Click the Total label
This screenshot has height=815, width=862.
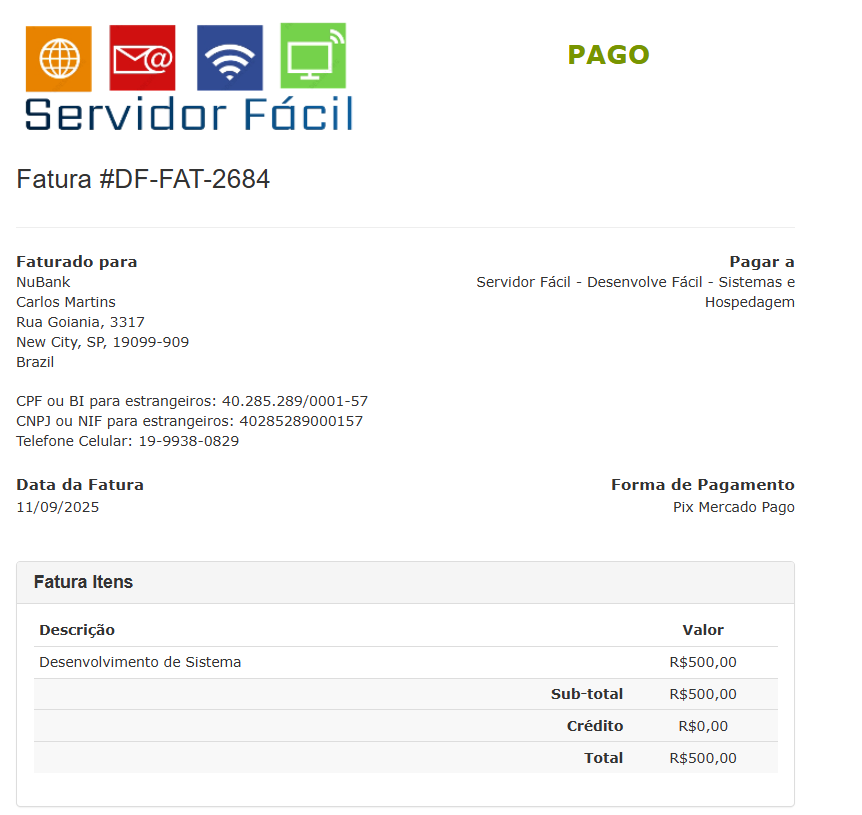603,758
